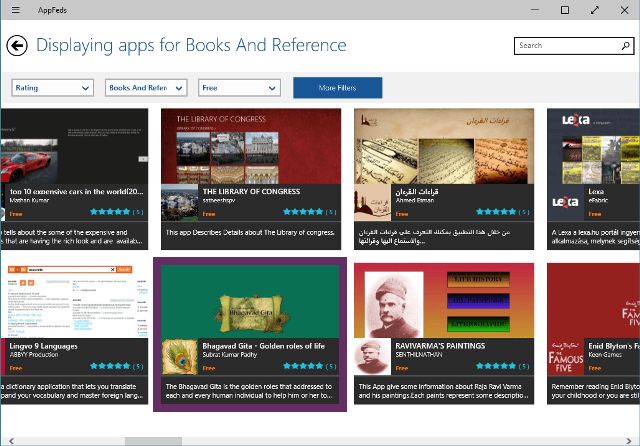Click the mosque icon of Ahmed Esman's app
640x446 pixels.
(372, 202)
